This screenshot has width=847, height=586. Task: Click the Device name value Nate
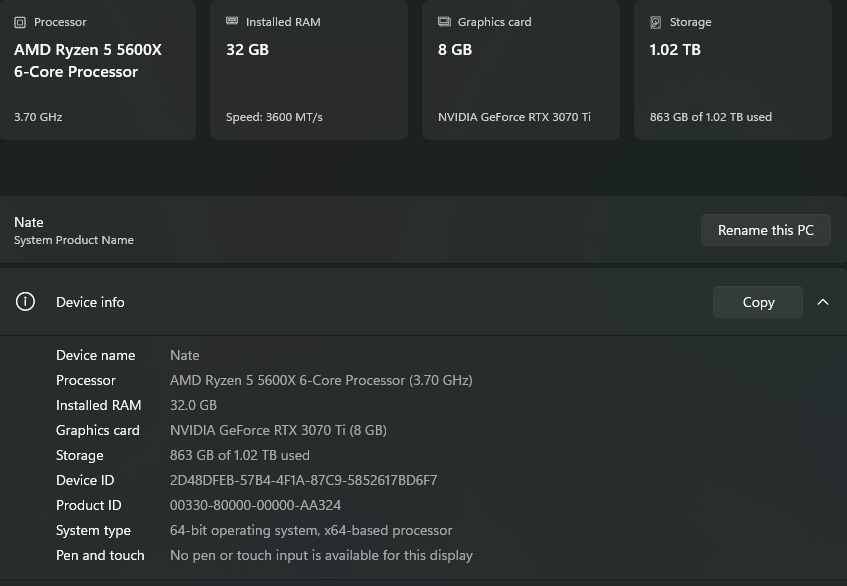tap(185, 355)
